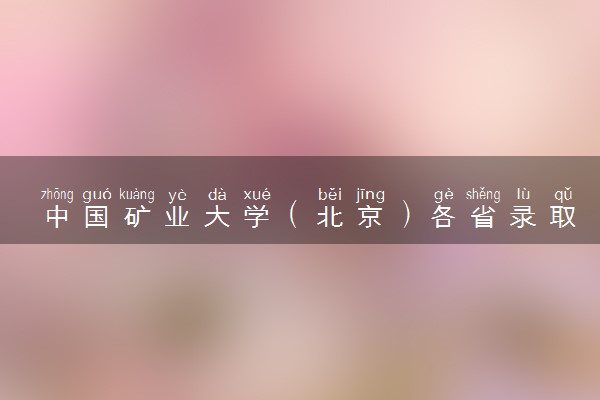Select the character 大 in the title
The width and height of the screenshot is (600, 400).
(217, 217)
